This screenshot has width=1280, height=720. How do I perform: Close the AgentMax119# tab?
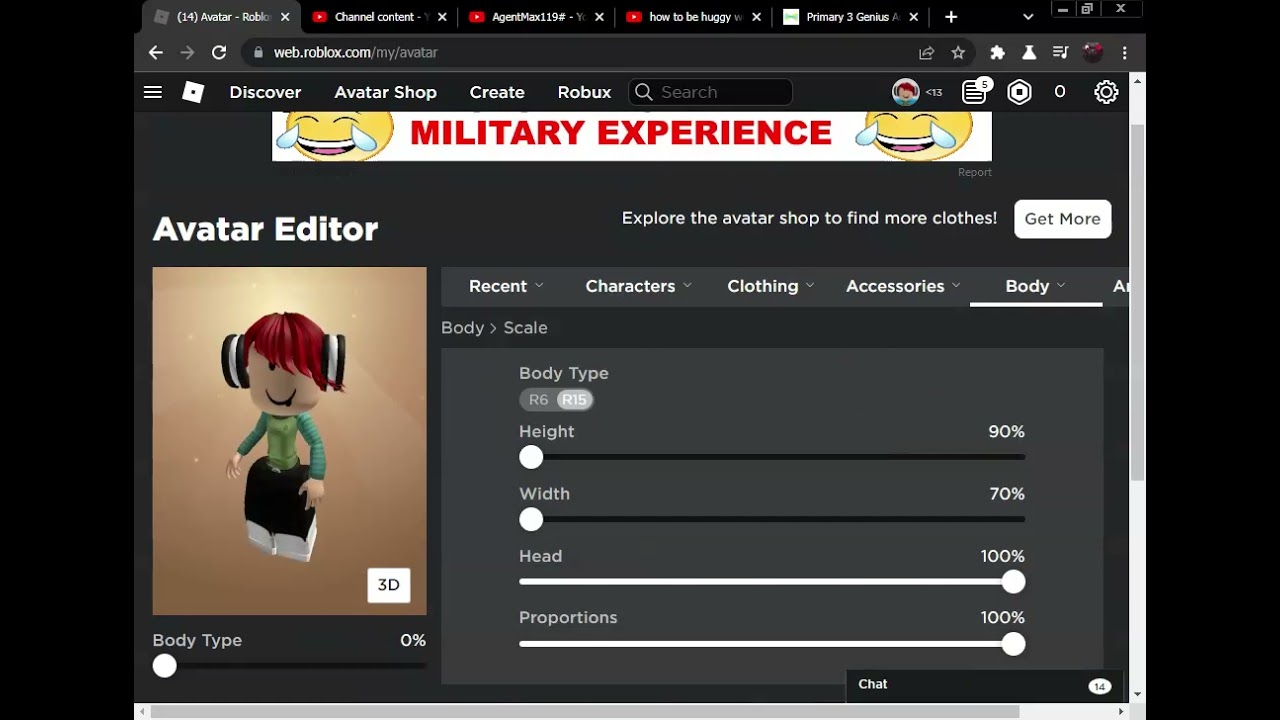point(599,17)
